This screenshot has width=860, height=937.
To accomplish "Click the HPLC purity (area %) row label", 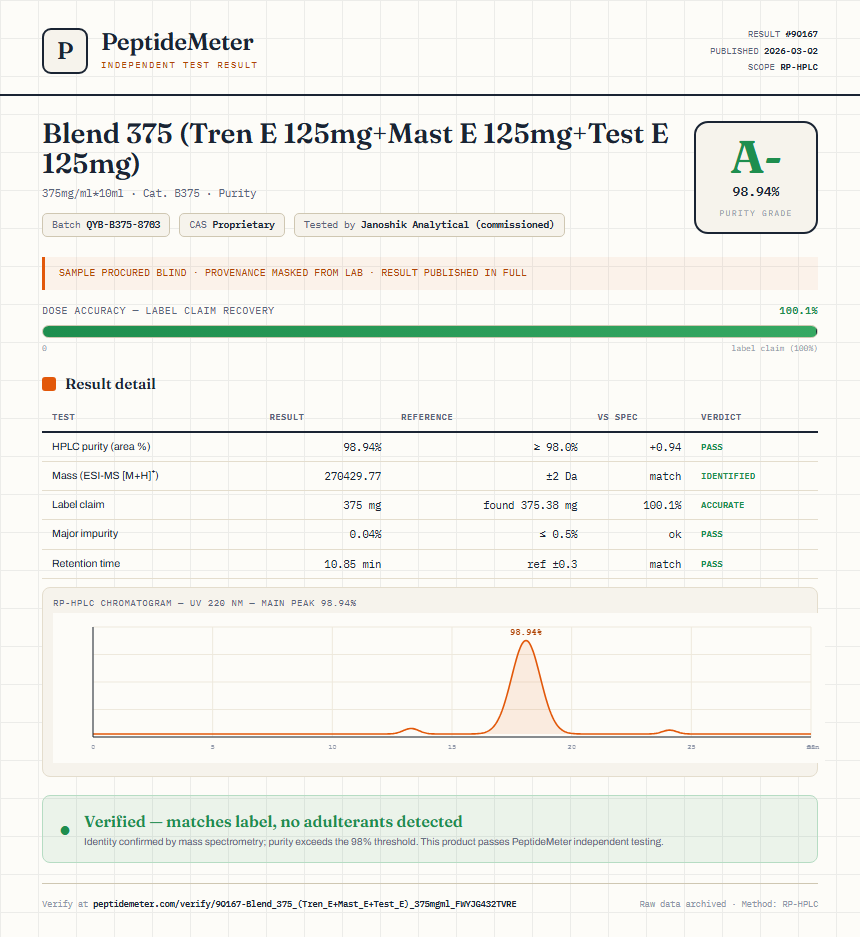I will click(x=101, y=446).
